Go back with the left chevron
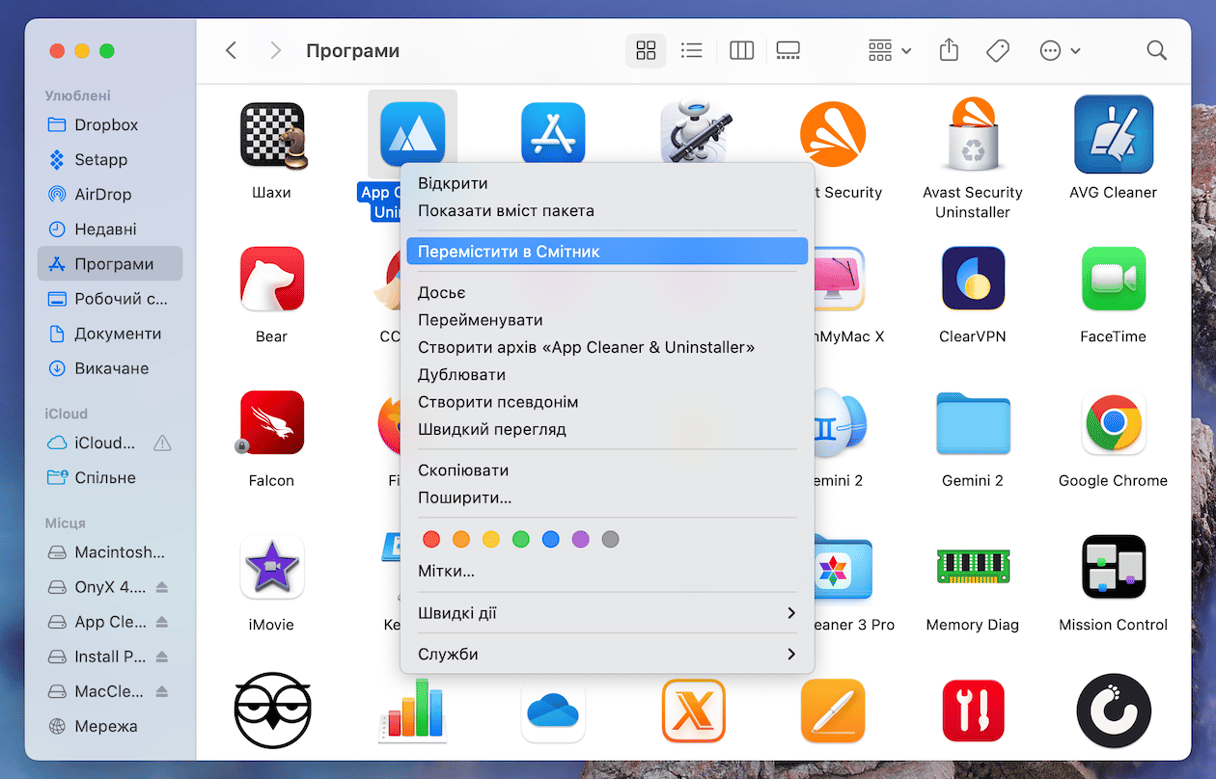 coord(231,50)
